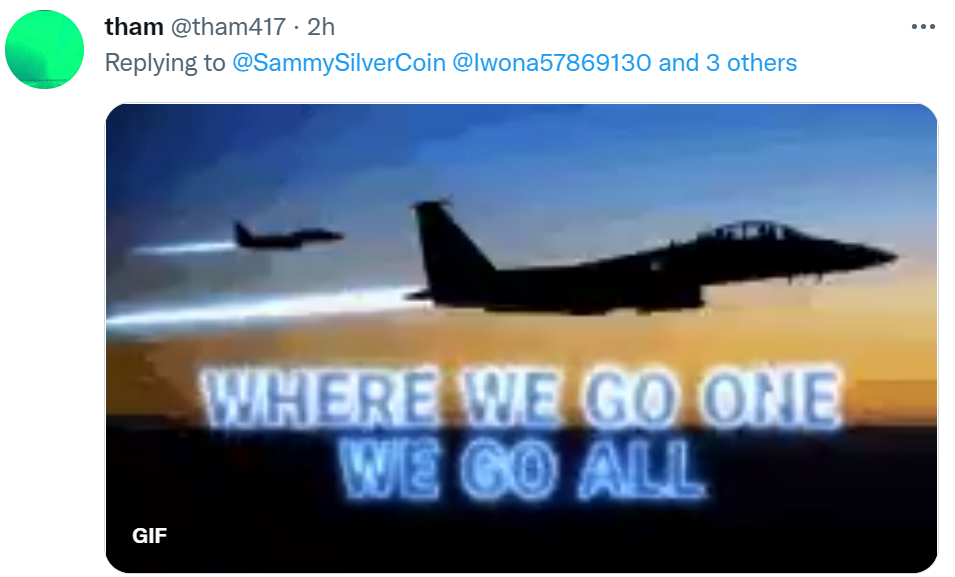The width and height of the screenshot is (955, 577).
Task: Open tham's green profile avatar
Action: coord(44,49)
